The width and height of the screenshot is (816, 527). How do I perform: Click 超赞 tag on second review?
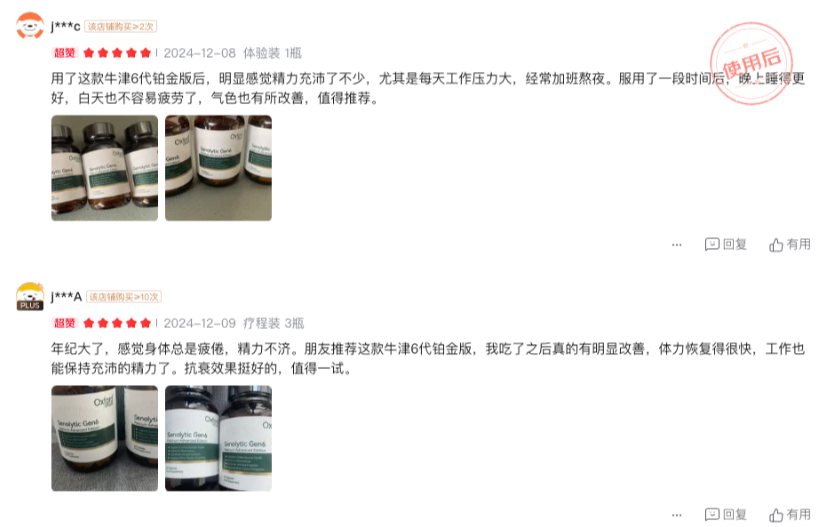click(x=65, y=323)
